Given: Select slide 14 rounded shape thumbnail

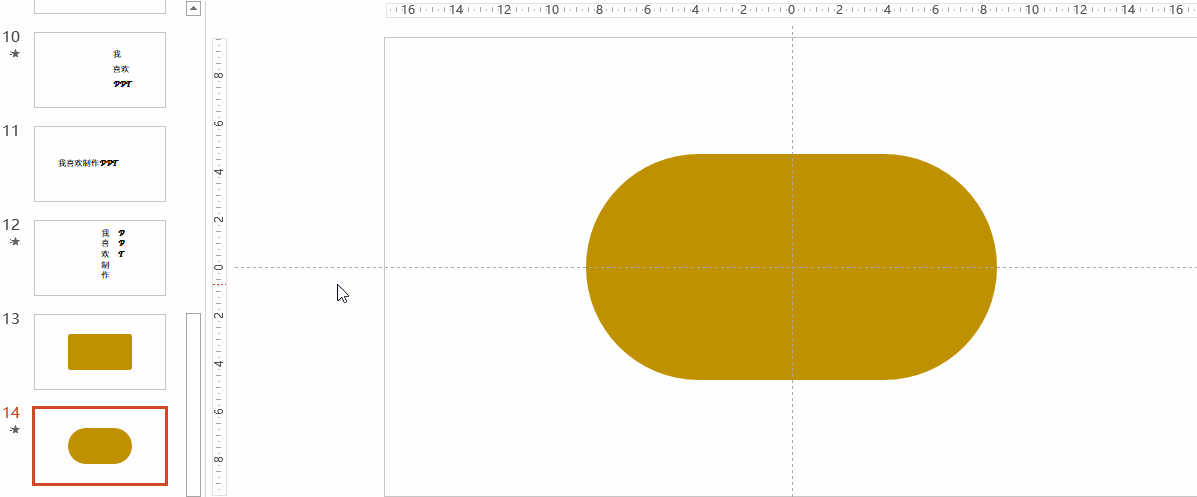Looking at the screenshot, I should click(100, 446).
